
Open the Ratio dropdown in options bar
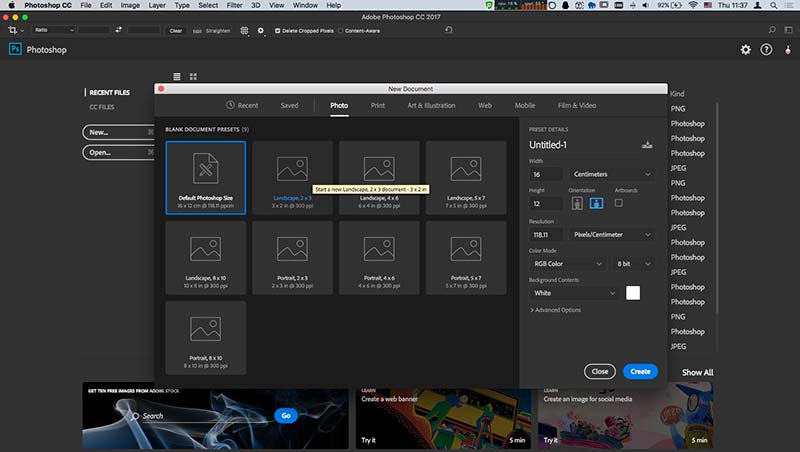[54, 30]
